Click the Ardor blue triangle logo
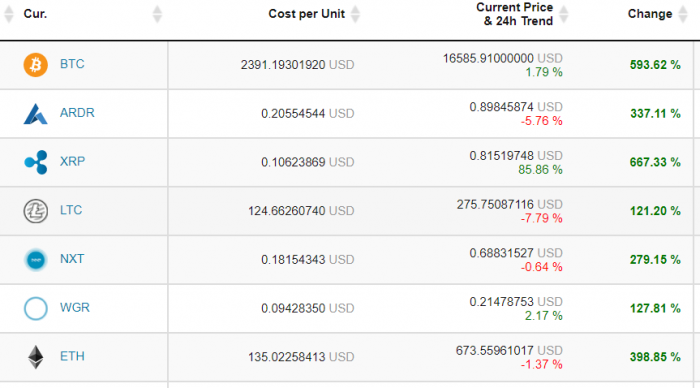This screenshot has width=700, height=388. coord(35,113)
